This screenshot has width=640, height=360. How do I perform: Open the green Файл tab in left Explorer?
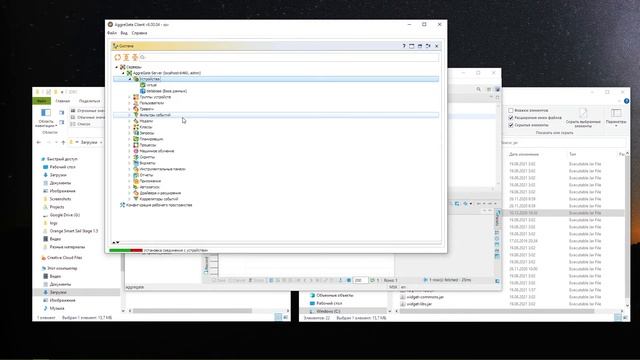42,101
